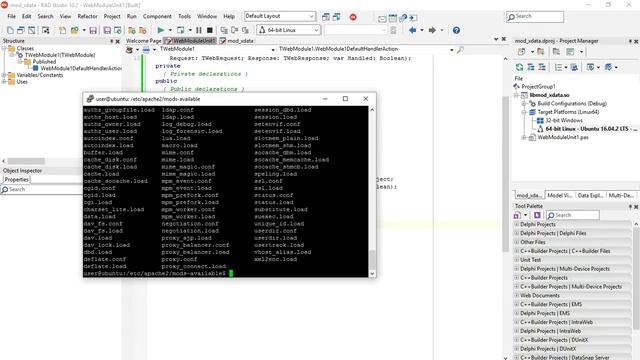Expand the Web Documents palette category
Image resolution: width=640 pixels, height=360 pixels.
(x=517, y=296)
